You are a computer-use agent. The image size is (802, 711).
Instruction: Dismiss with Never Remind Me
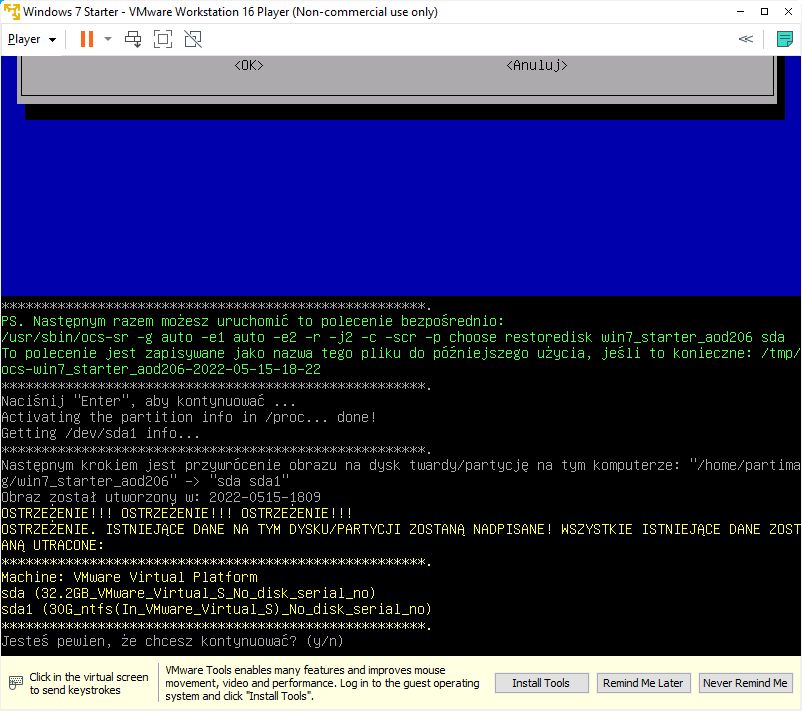(745, 683)
